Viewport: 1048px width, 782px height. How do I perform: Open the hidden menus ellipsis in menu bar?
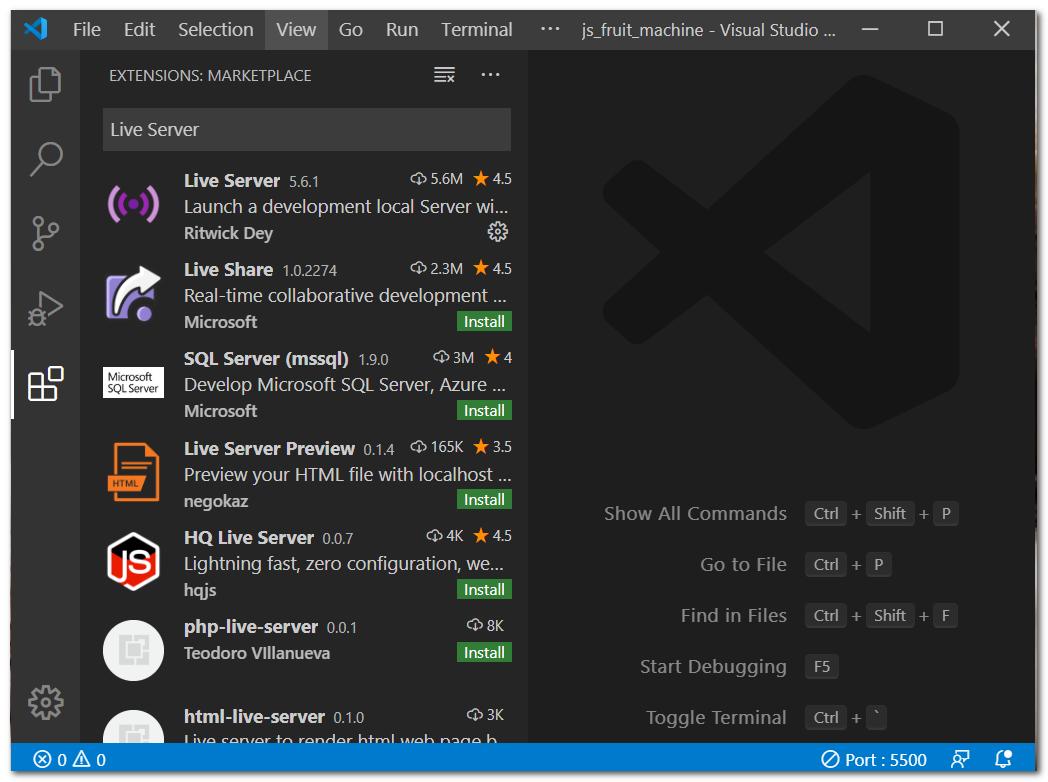click(550, 29)
